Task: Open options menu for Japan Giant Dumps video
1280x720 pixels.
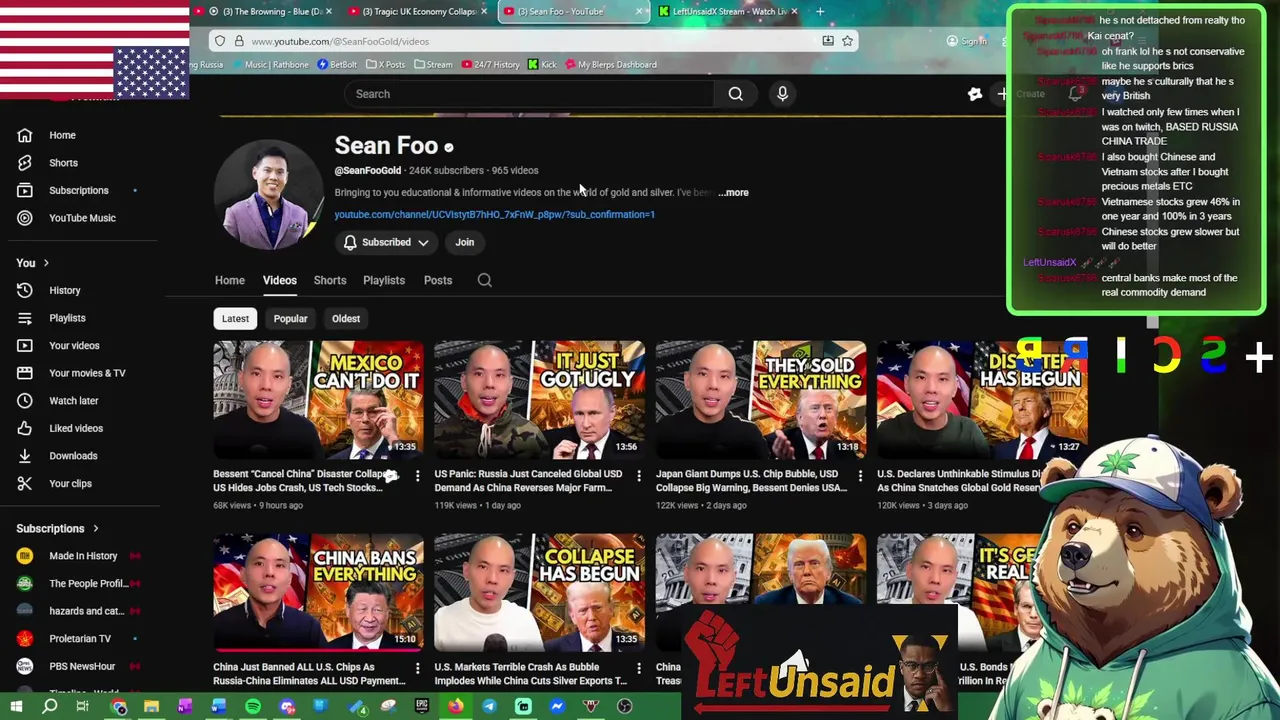Action: 860,476
